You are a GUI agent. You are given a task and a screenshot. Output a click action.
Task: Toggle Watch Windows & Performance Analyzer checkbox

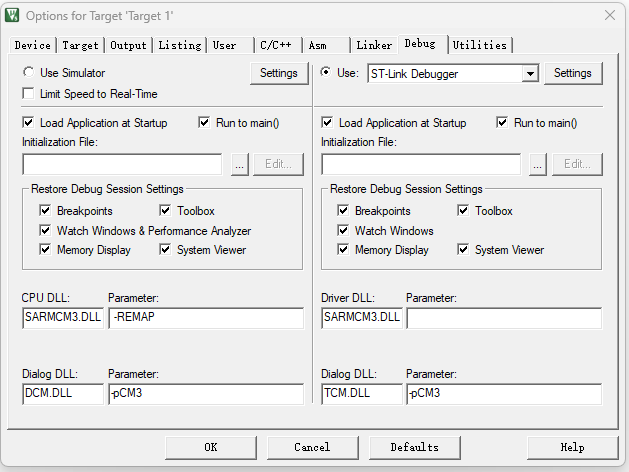coord(45,231)
